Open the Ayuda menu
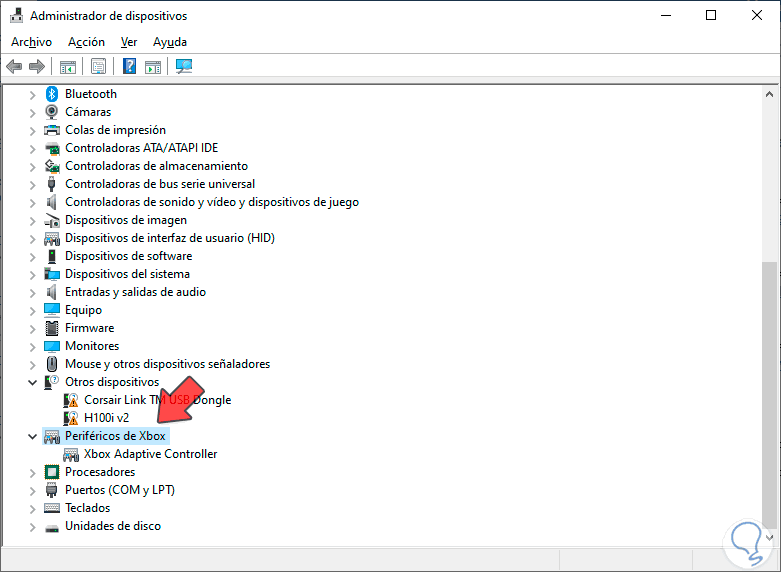The height and width of the screenshot is (572, 781). coord(170,42)
